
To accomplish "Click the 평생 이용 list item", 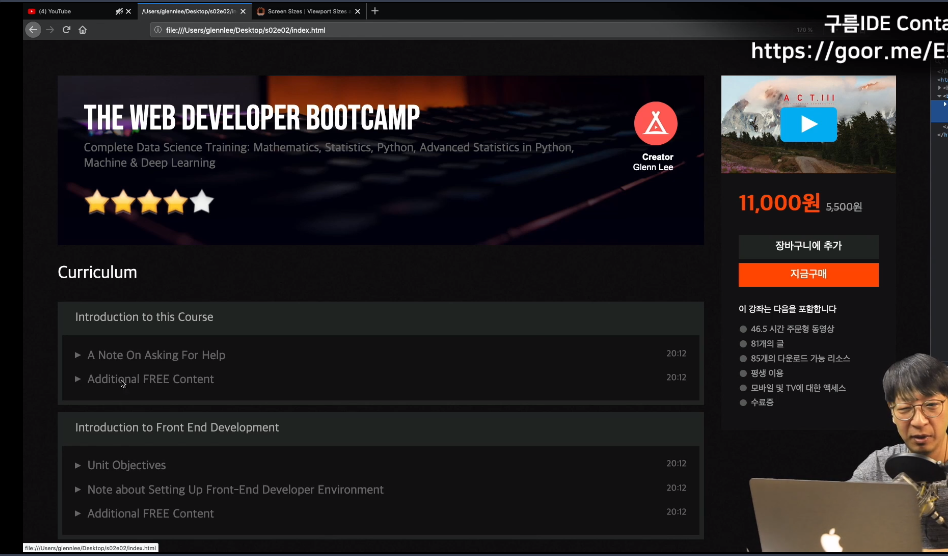I will (x=767, y=373).
